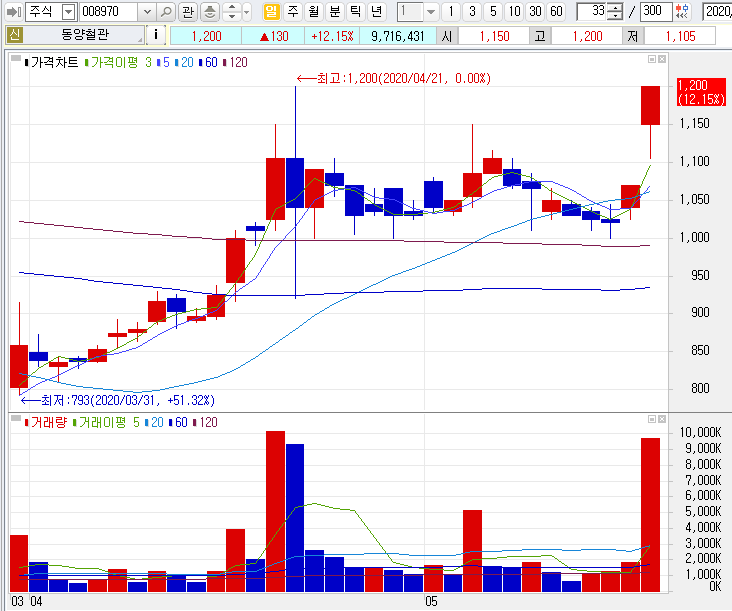Switch to 년 yearly chart period

click(x=376, y=11)
